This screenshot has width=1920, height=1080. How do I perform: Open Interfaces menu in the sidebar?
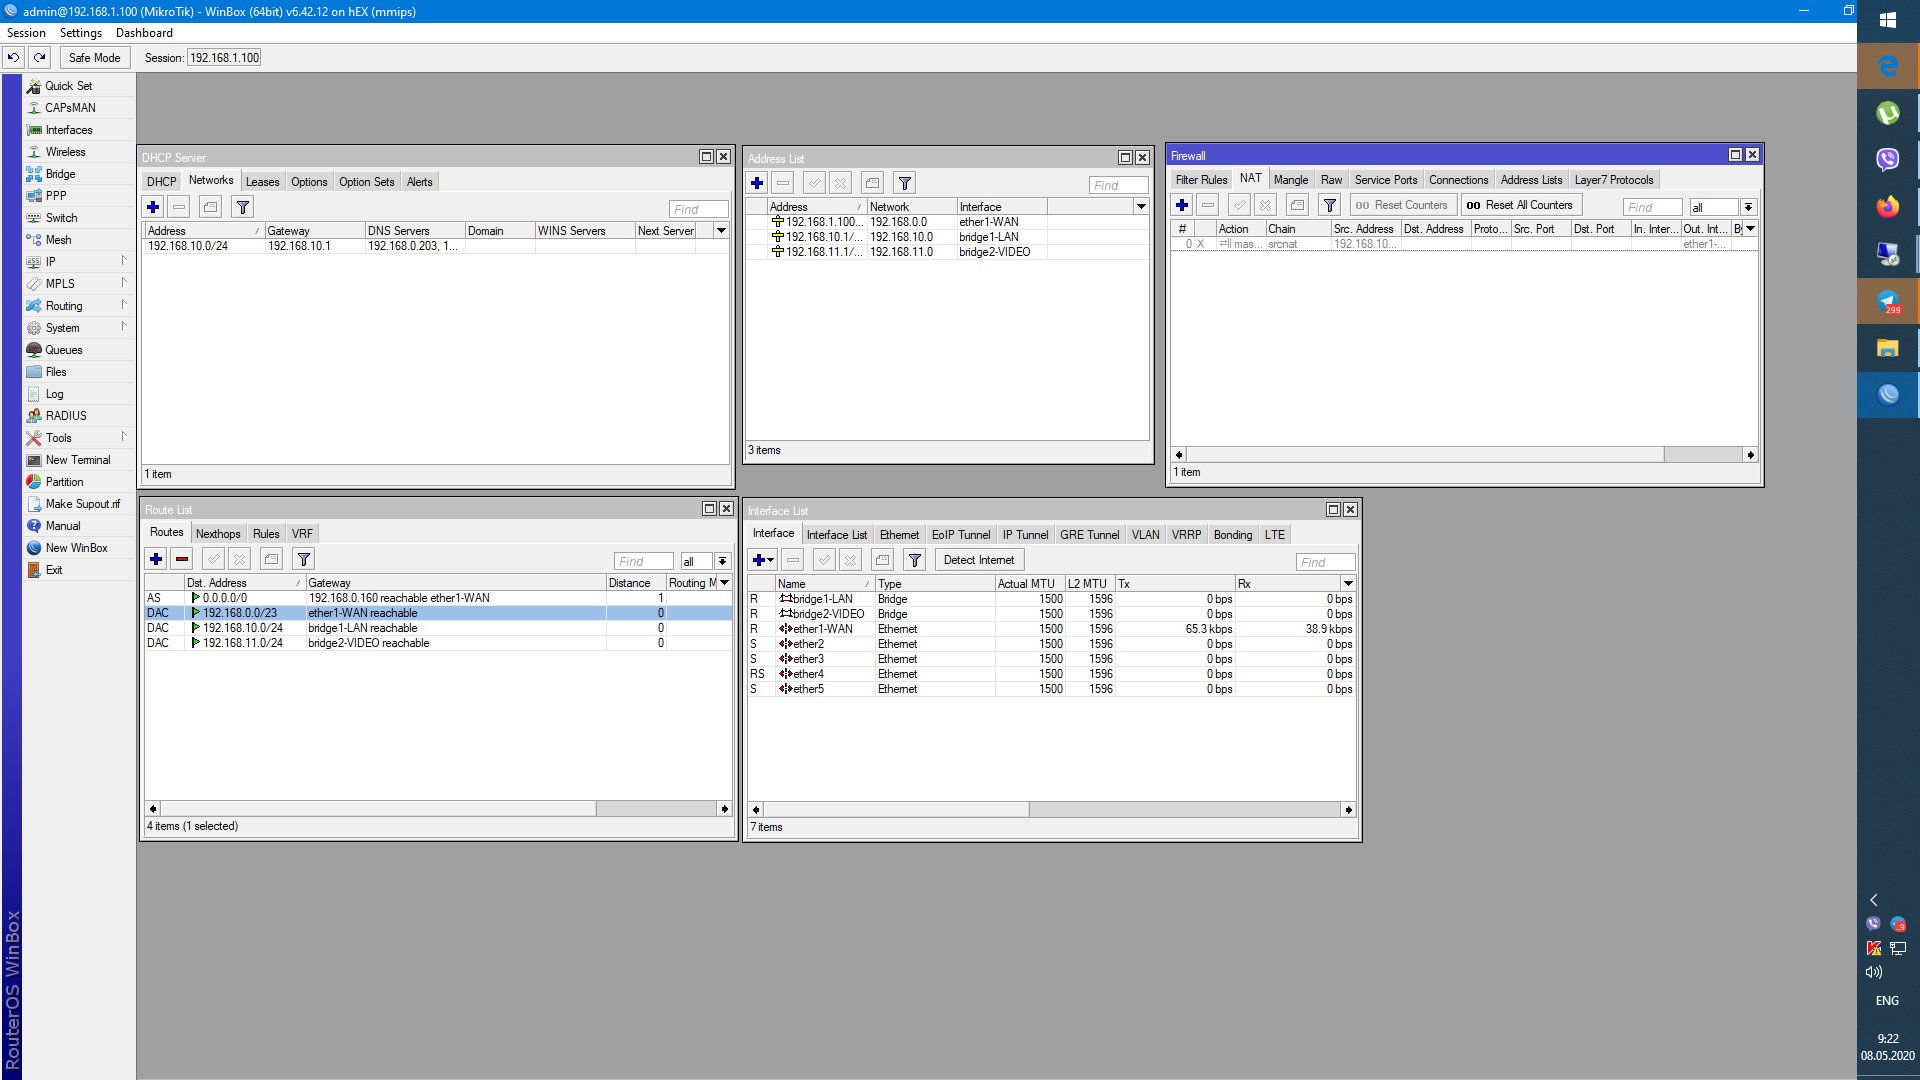coord(68,130)
